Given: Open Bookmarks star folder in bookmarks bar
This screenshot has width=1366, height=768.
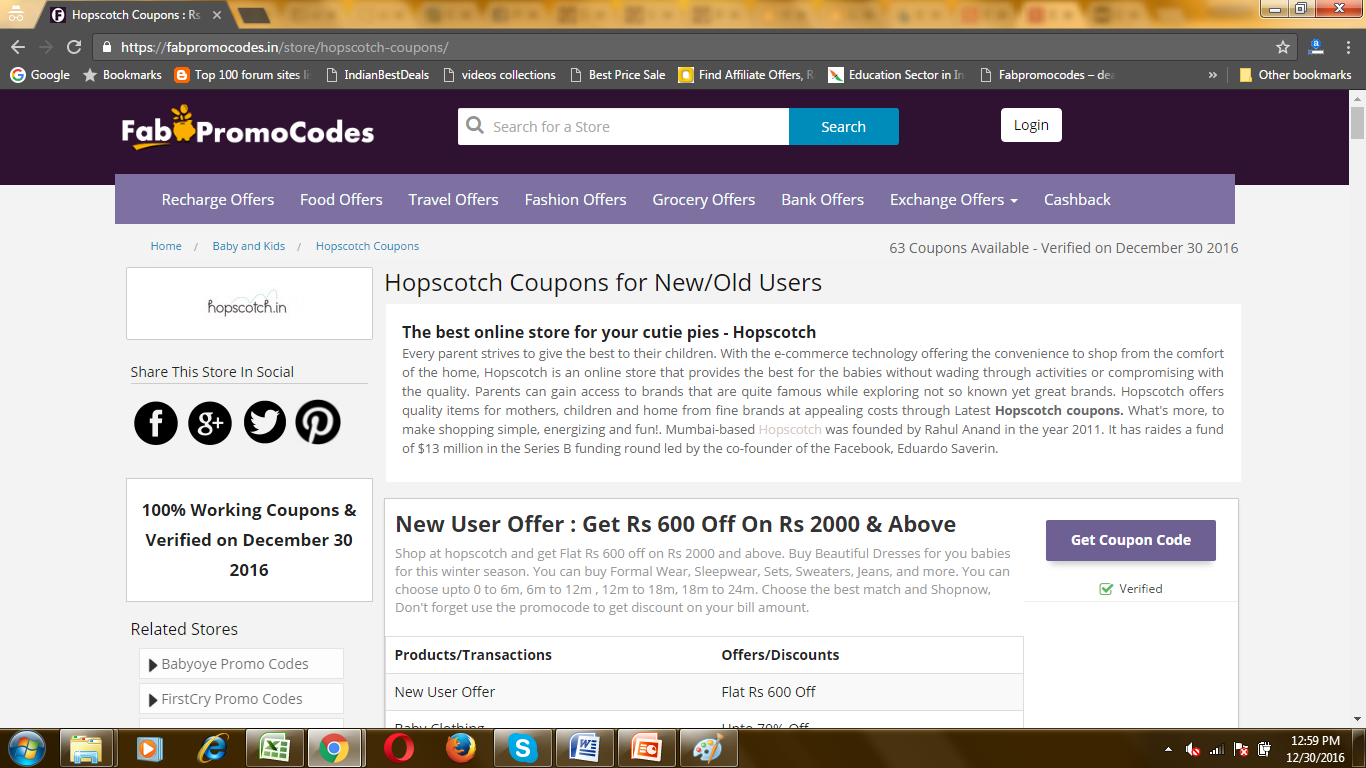Looking at the screenshot, I should click(x=122, y=75).
